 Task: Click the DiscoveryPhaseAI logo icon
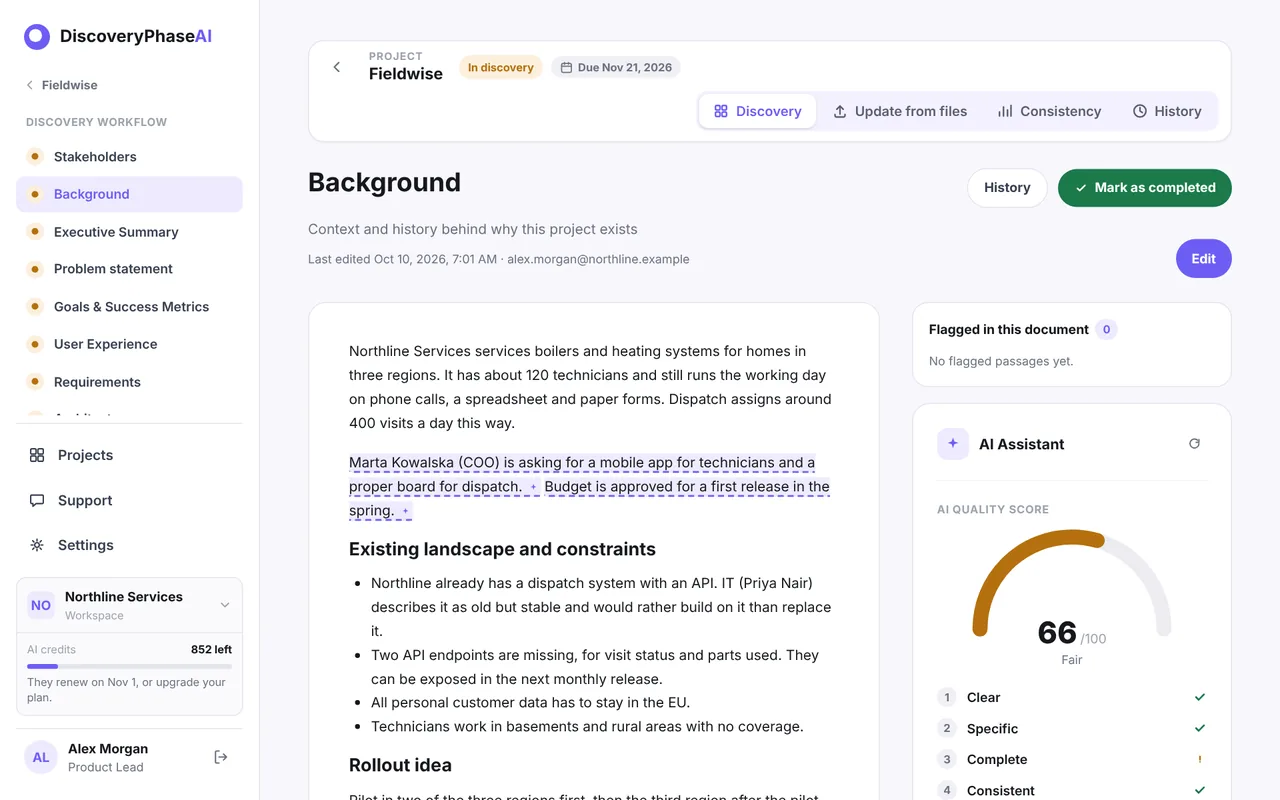[37, 37]
